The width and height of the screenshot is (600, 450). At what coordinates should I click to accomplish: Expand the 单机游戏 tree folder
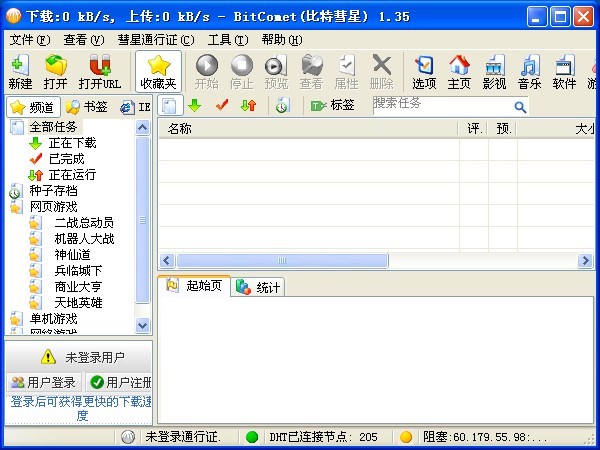16,318
